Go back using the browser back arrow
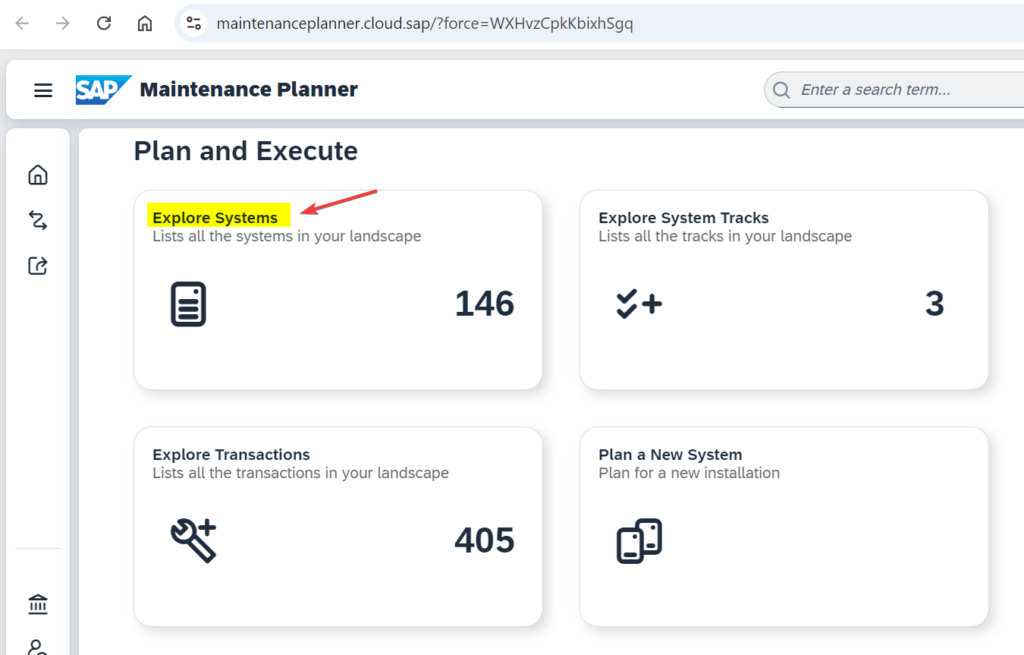 point(22,24)
